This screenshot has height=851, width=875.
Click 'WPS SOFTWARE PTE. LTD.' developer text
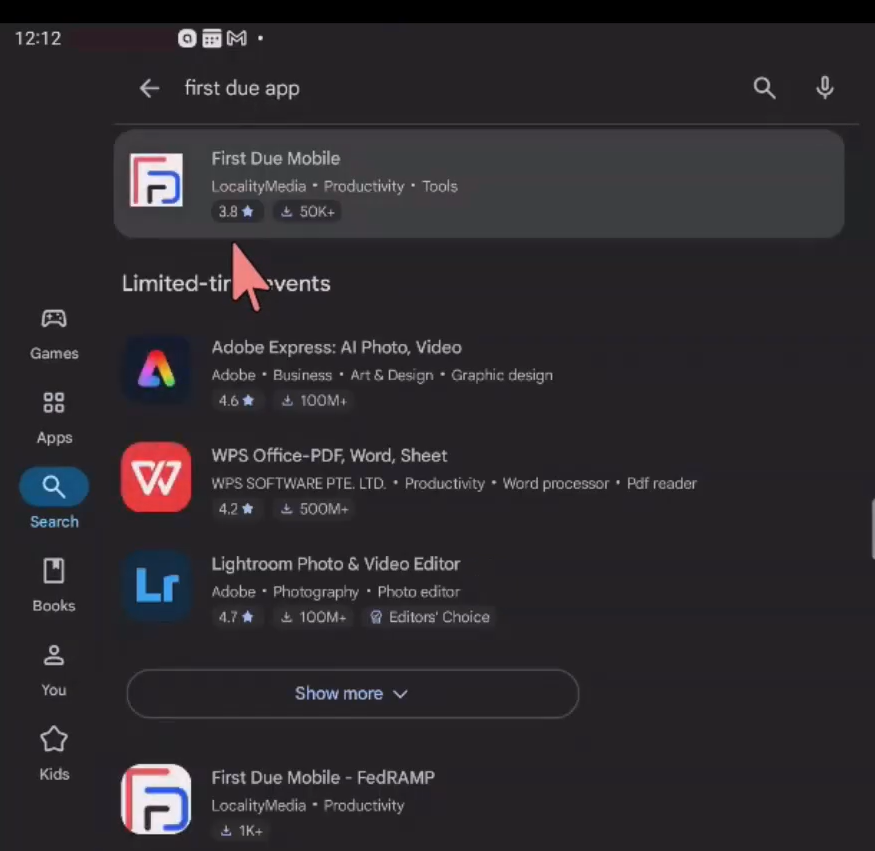[x=299, y=484]
